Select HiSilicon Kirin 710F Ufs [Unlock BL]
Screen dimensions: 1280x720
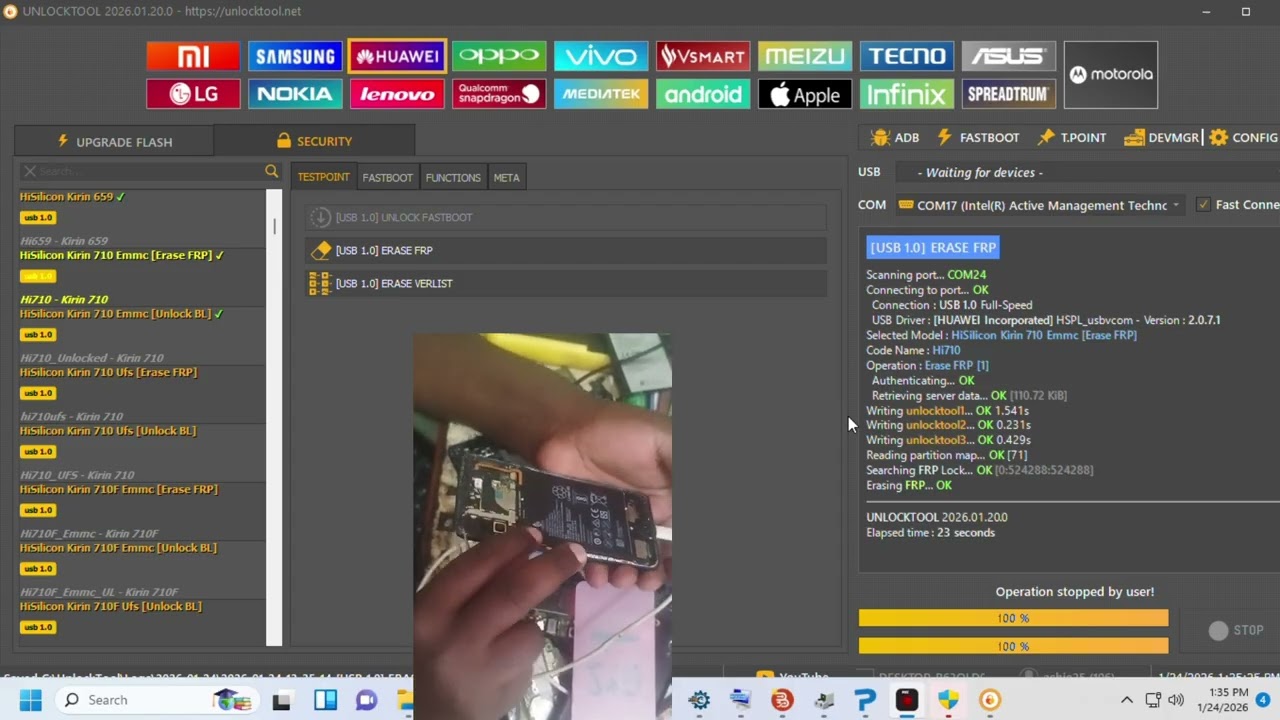click(111, 606)
